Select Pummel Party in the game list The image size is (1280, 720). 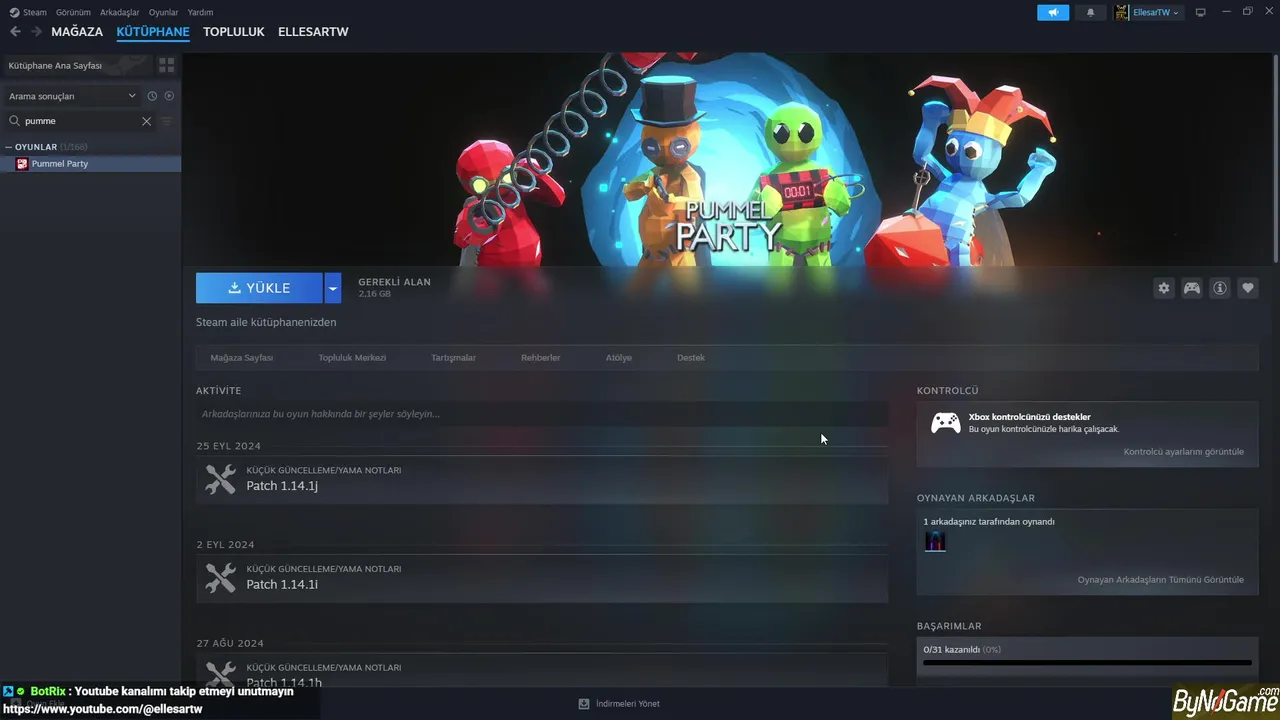(90, 163)
